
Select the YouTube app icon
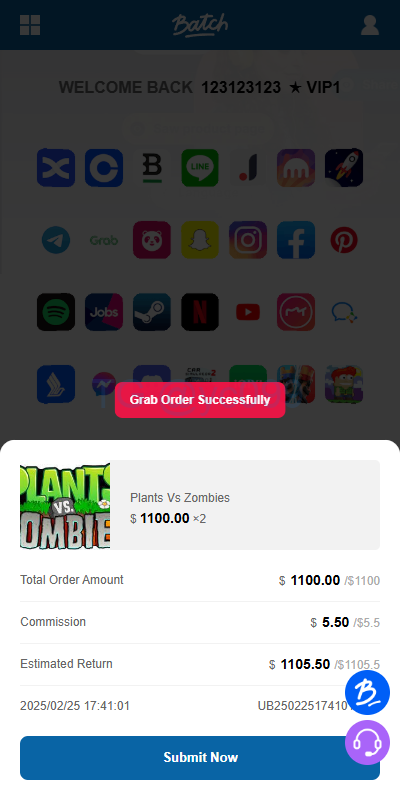248,312
